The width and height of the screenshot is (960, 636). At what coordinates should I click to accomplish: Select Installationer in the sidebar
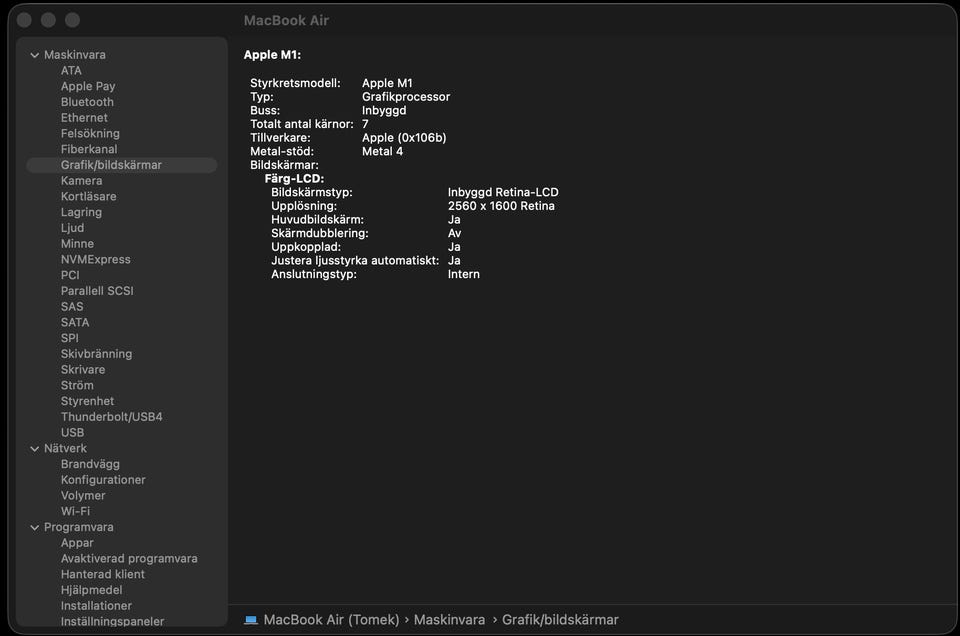tap(96, 606)
